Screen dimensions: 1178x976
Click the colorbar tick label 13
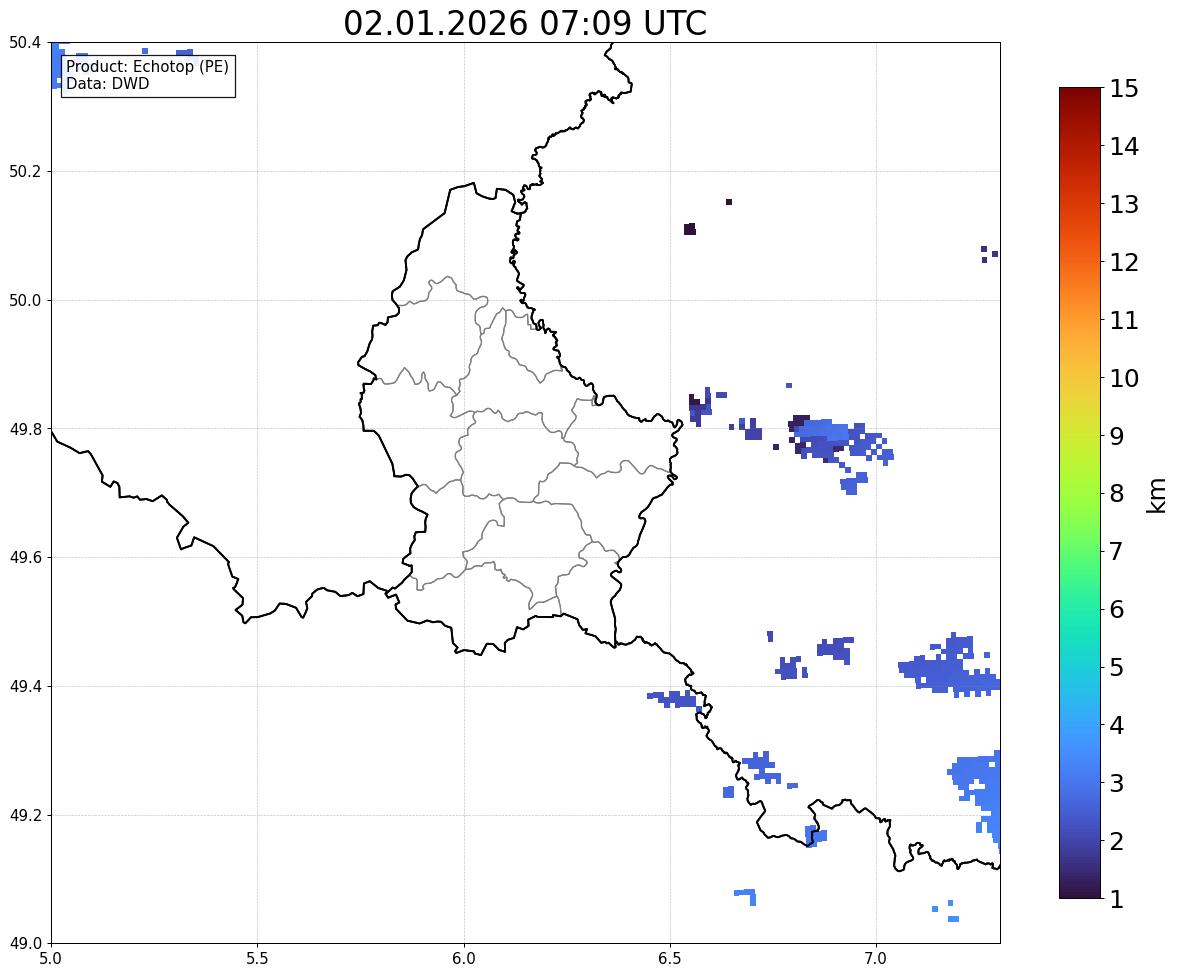point(1124,204)
